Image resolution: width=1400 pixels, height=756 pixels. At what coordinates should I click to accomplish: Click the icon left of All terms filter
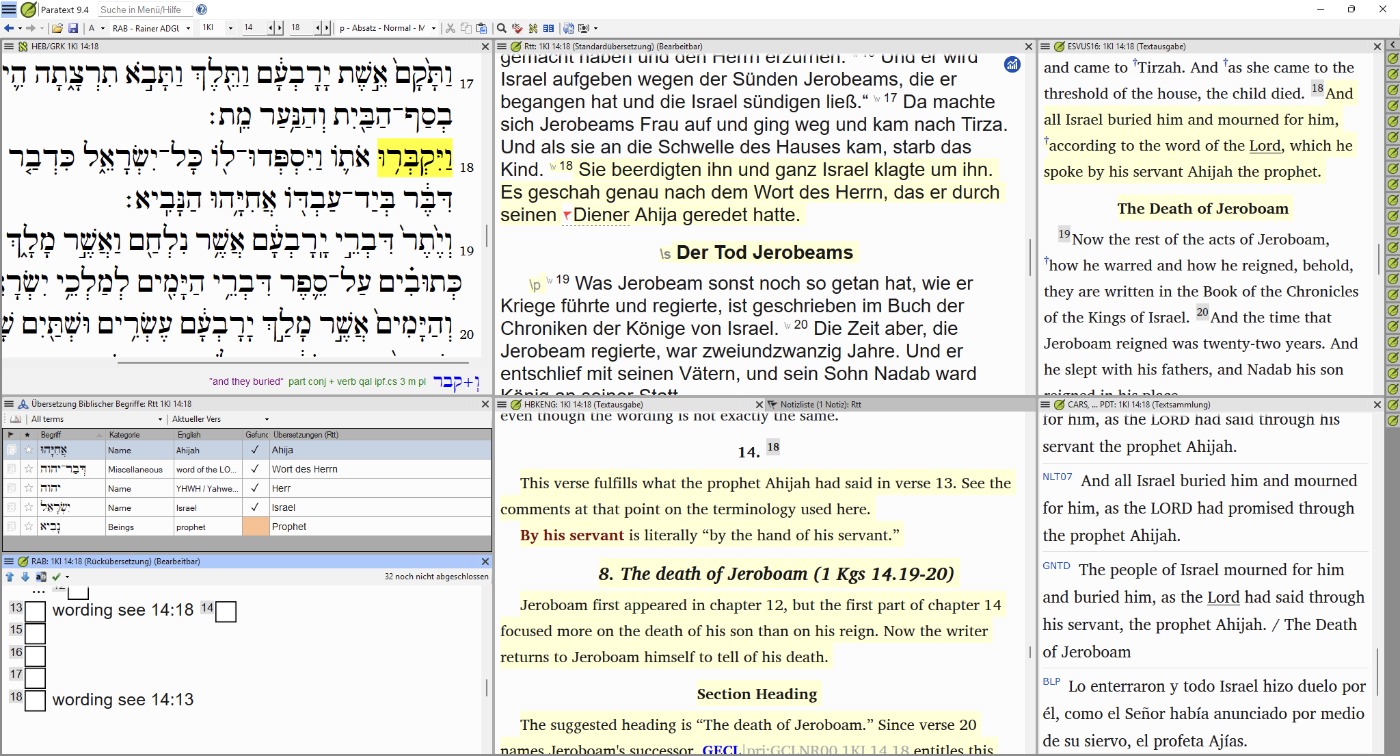pos(15,419)
